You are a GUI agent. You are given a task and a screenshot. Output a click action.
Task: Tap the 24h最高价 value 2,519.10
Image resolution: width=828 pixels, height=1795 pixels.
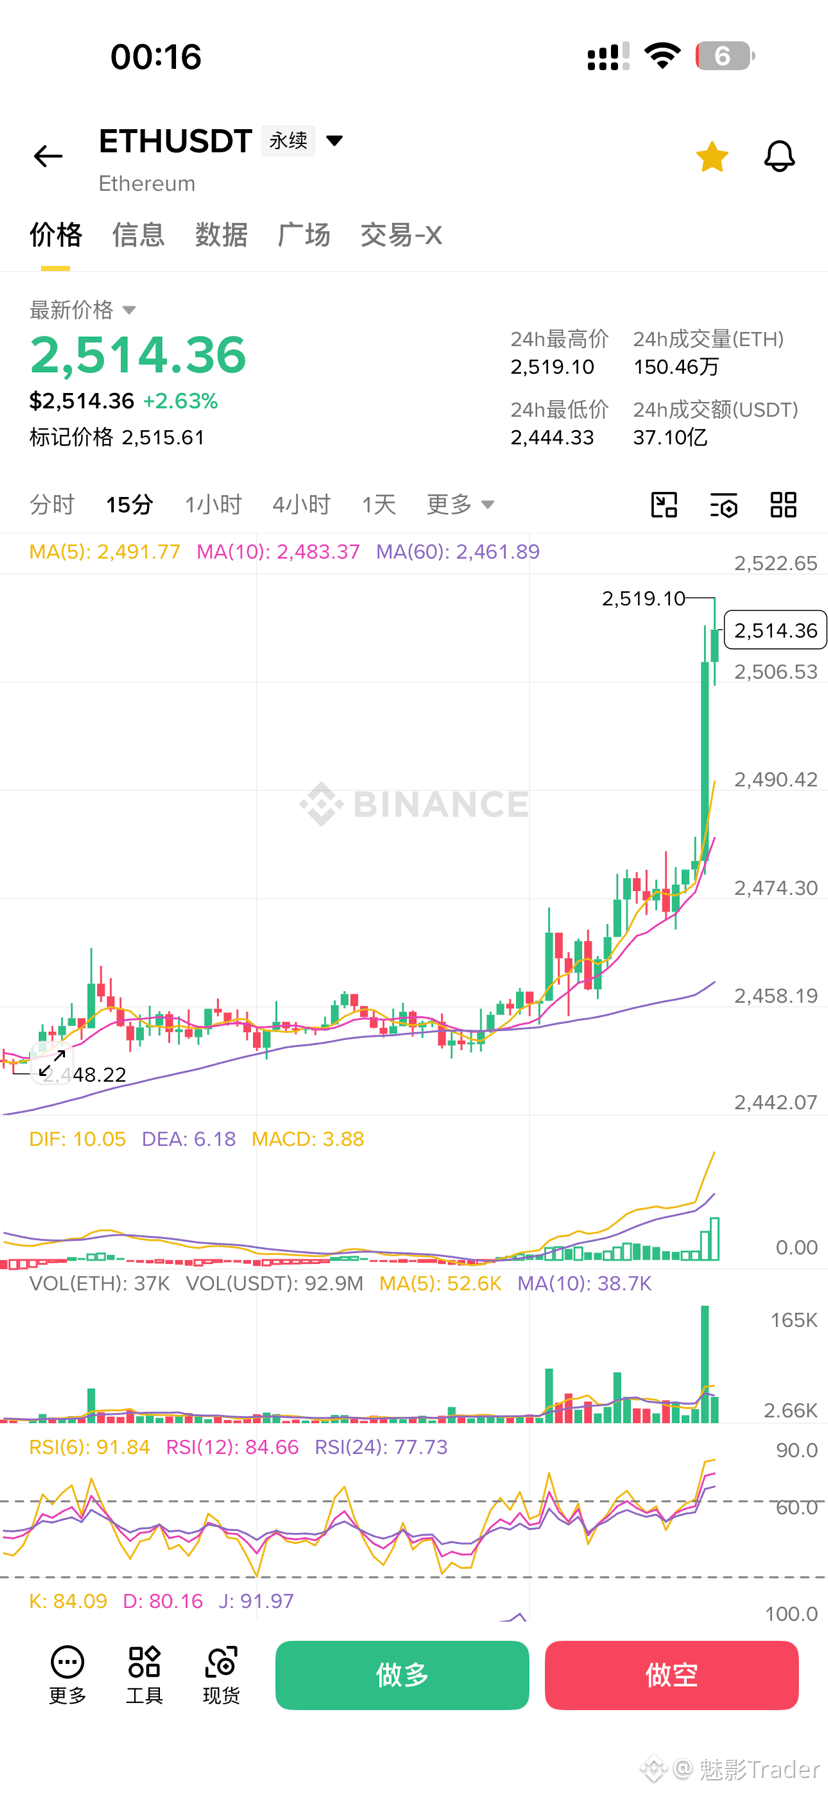552,367
